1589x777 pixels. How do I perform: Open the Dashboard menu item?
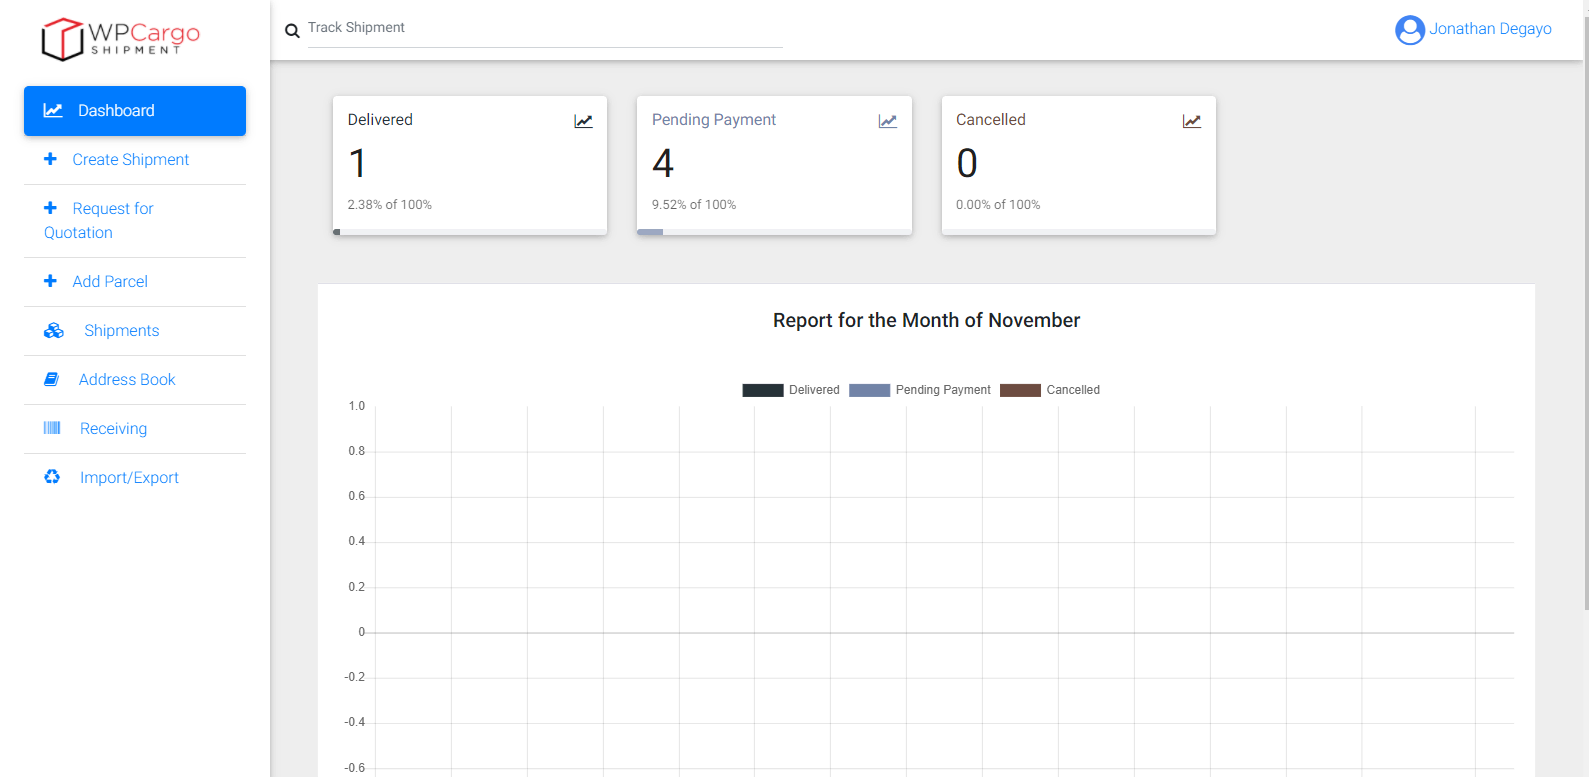(x=135, y=111)
